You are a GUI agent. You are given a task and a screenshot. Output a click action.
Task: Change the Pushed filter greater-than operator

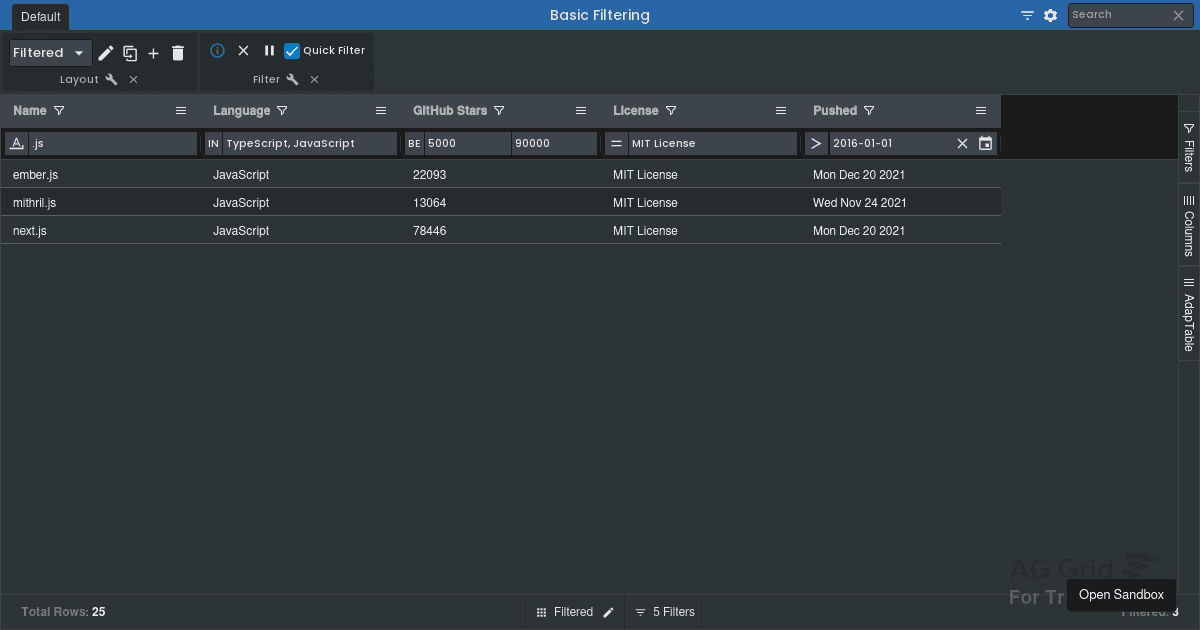tap(816, 144)
